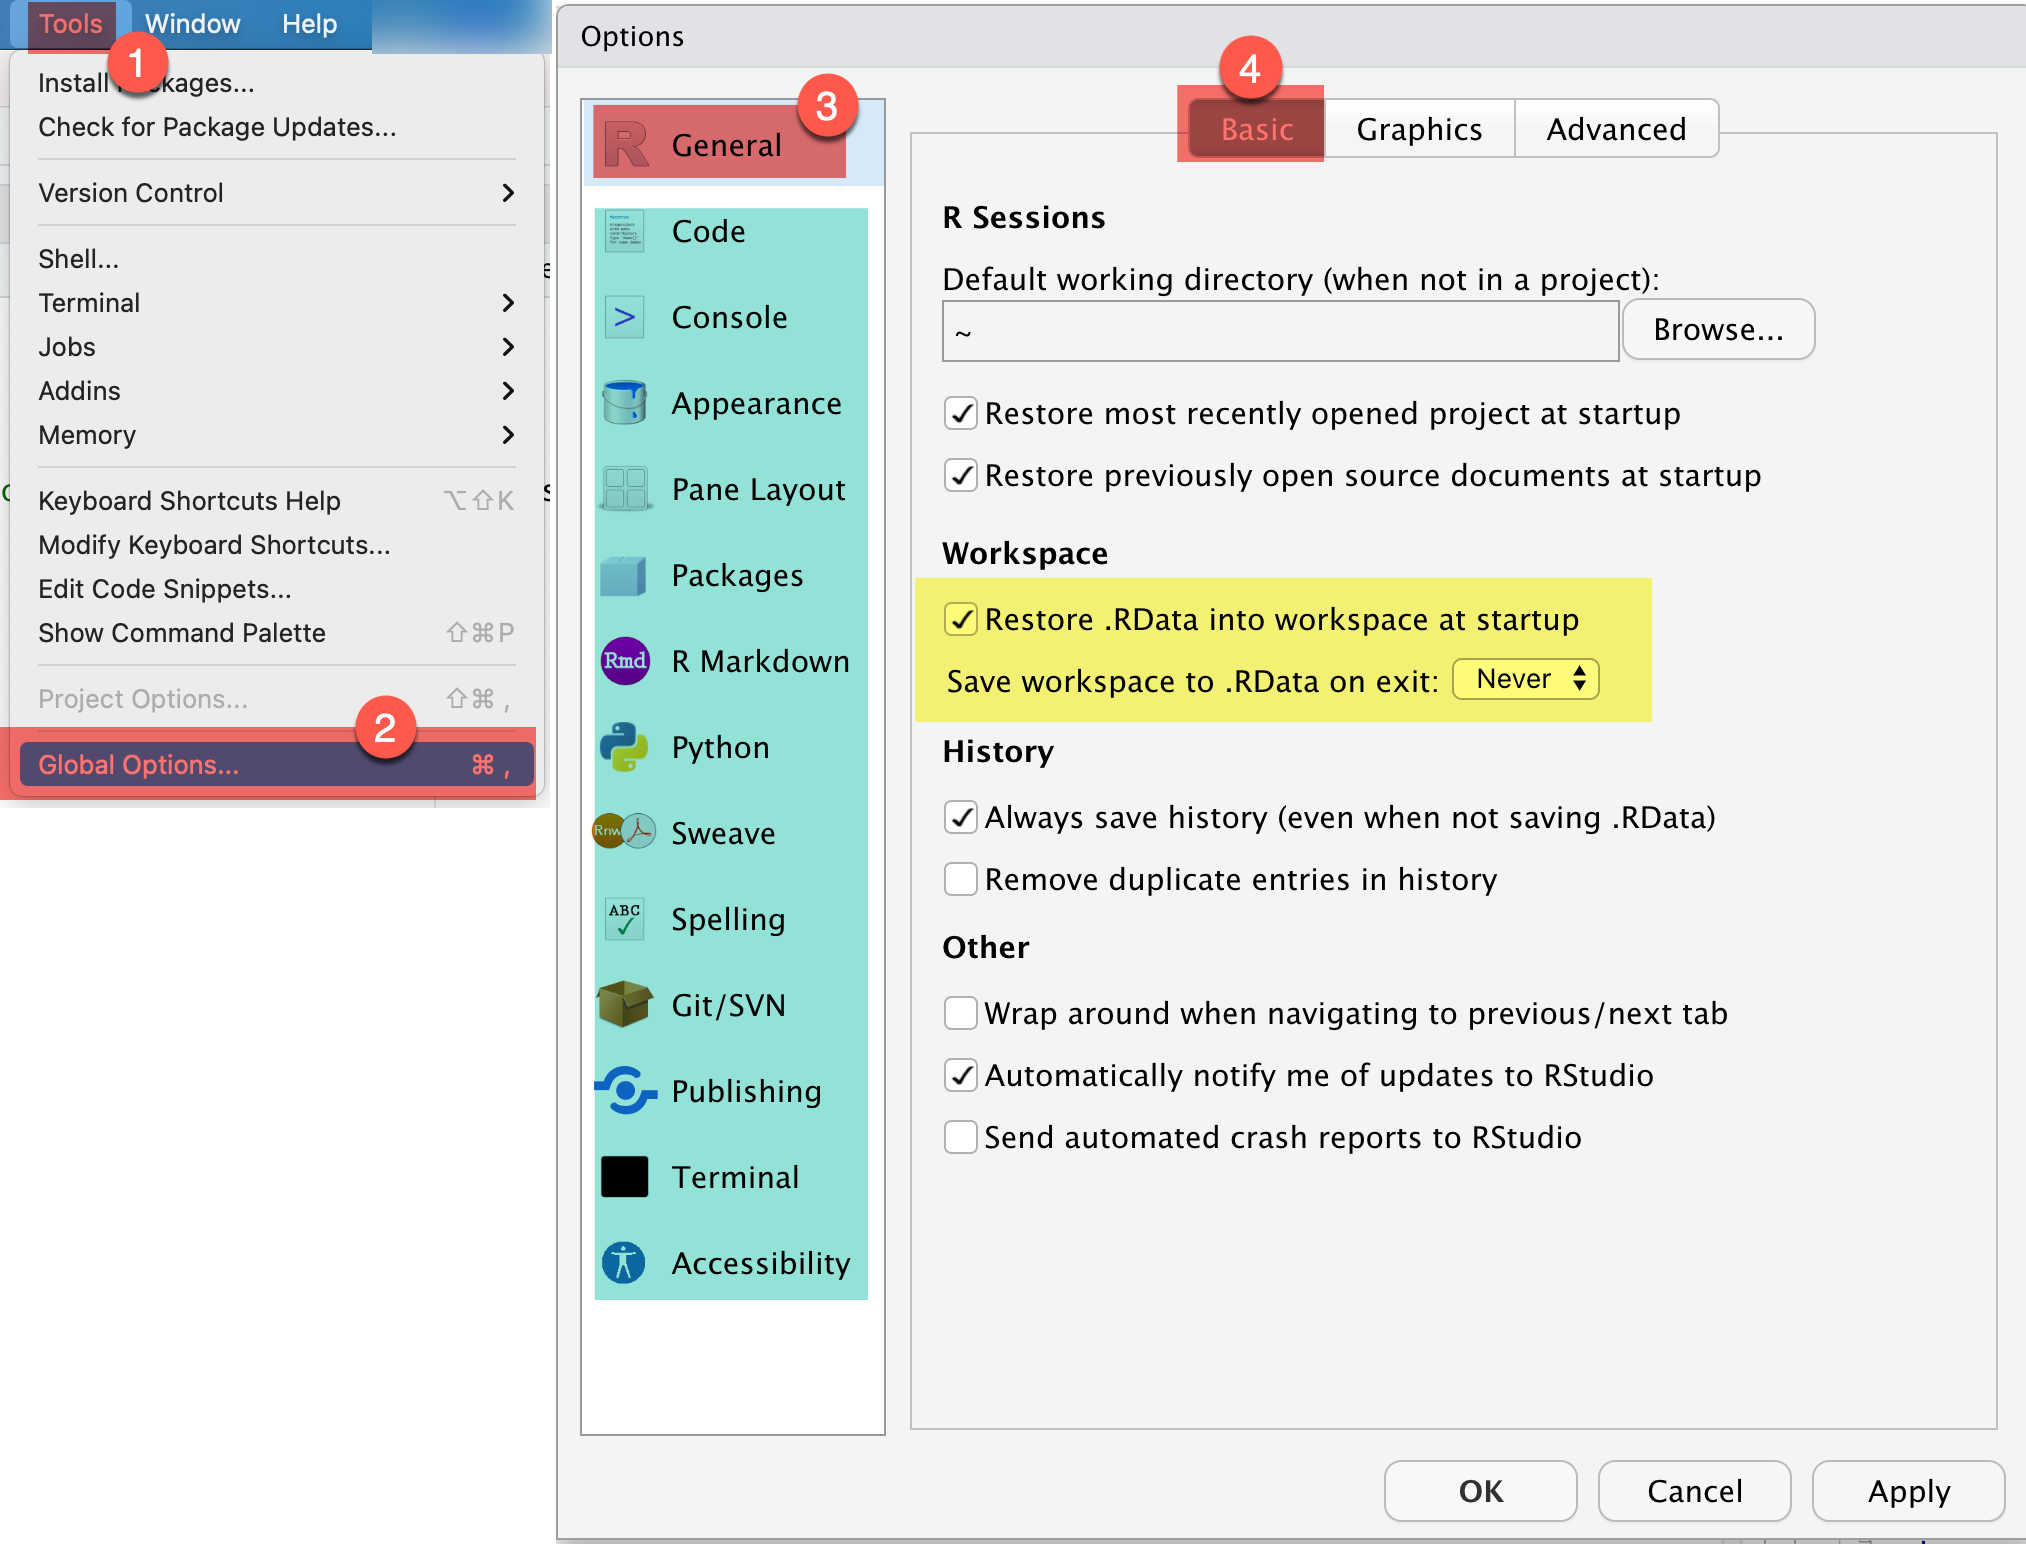Click the Browse button for working directory
The width and height of the screenshot is (2026, 1544).
point(1718,329)
